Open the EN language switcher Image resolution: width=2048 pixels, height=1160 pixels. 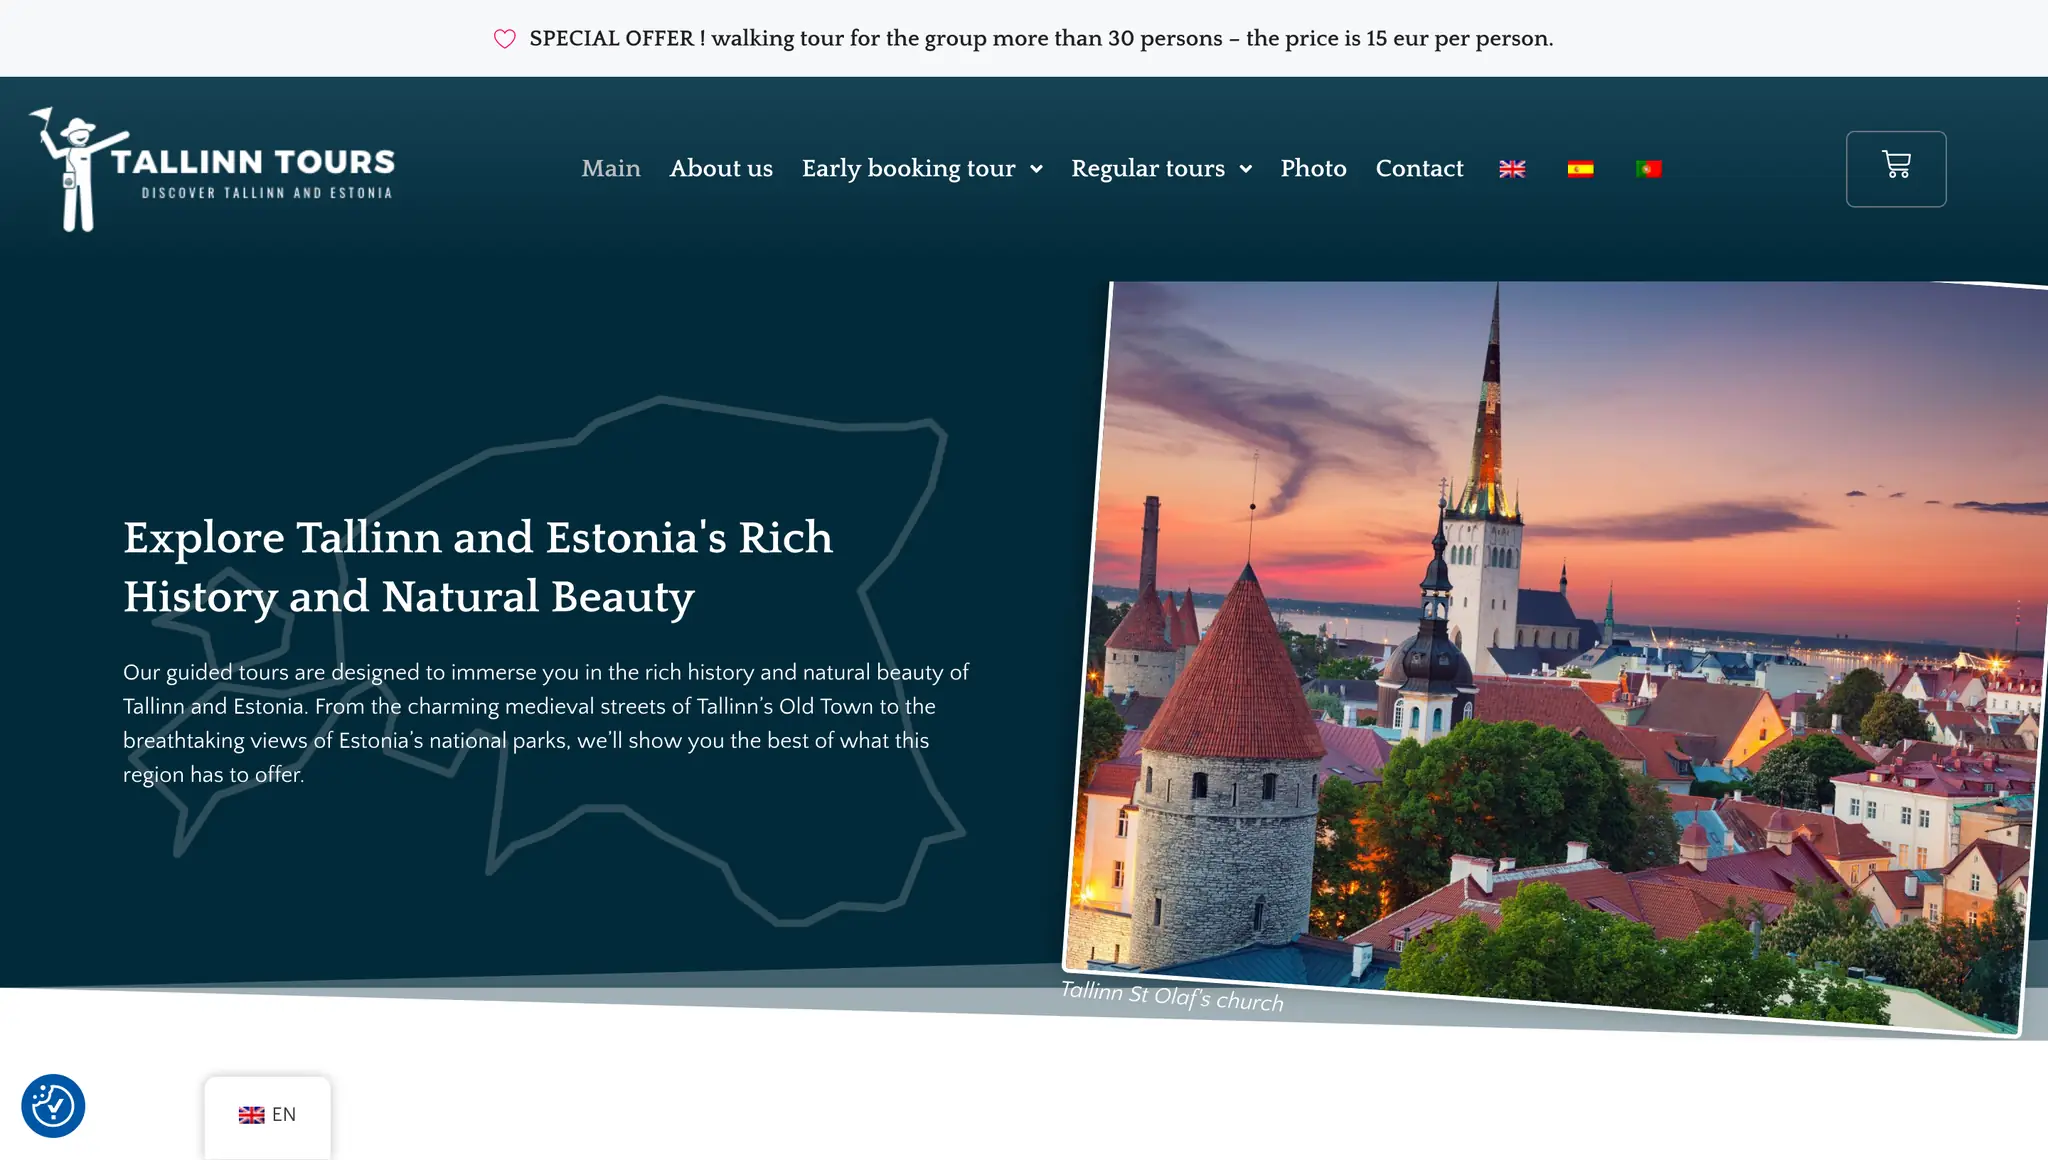pyautogui.click(x=267, y=1115)
